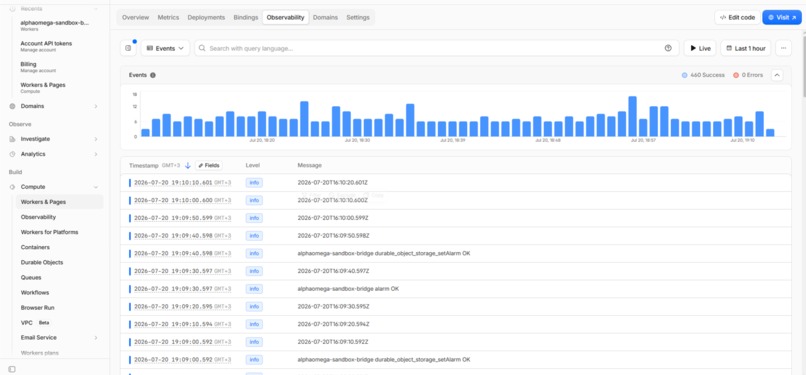Expand the Email Service chevron
This screenshot has height=375, width=806.
point(96,338)
